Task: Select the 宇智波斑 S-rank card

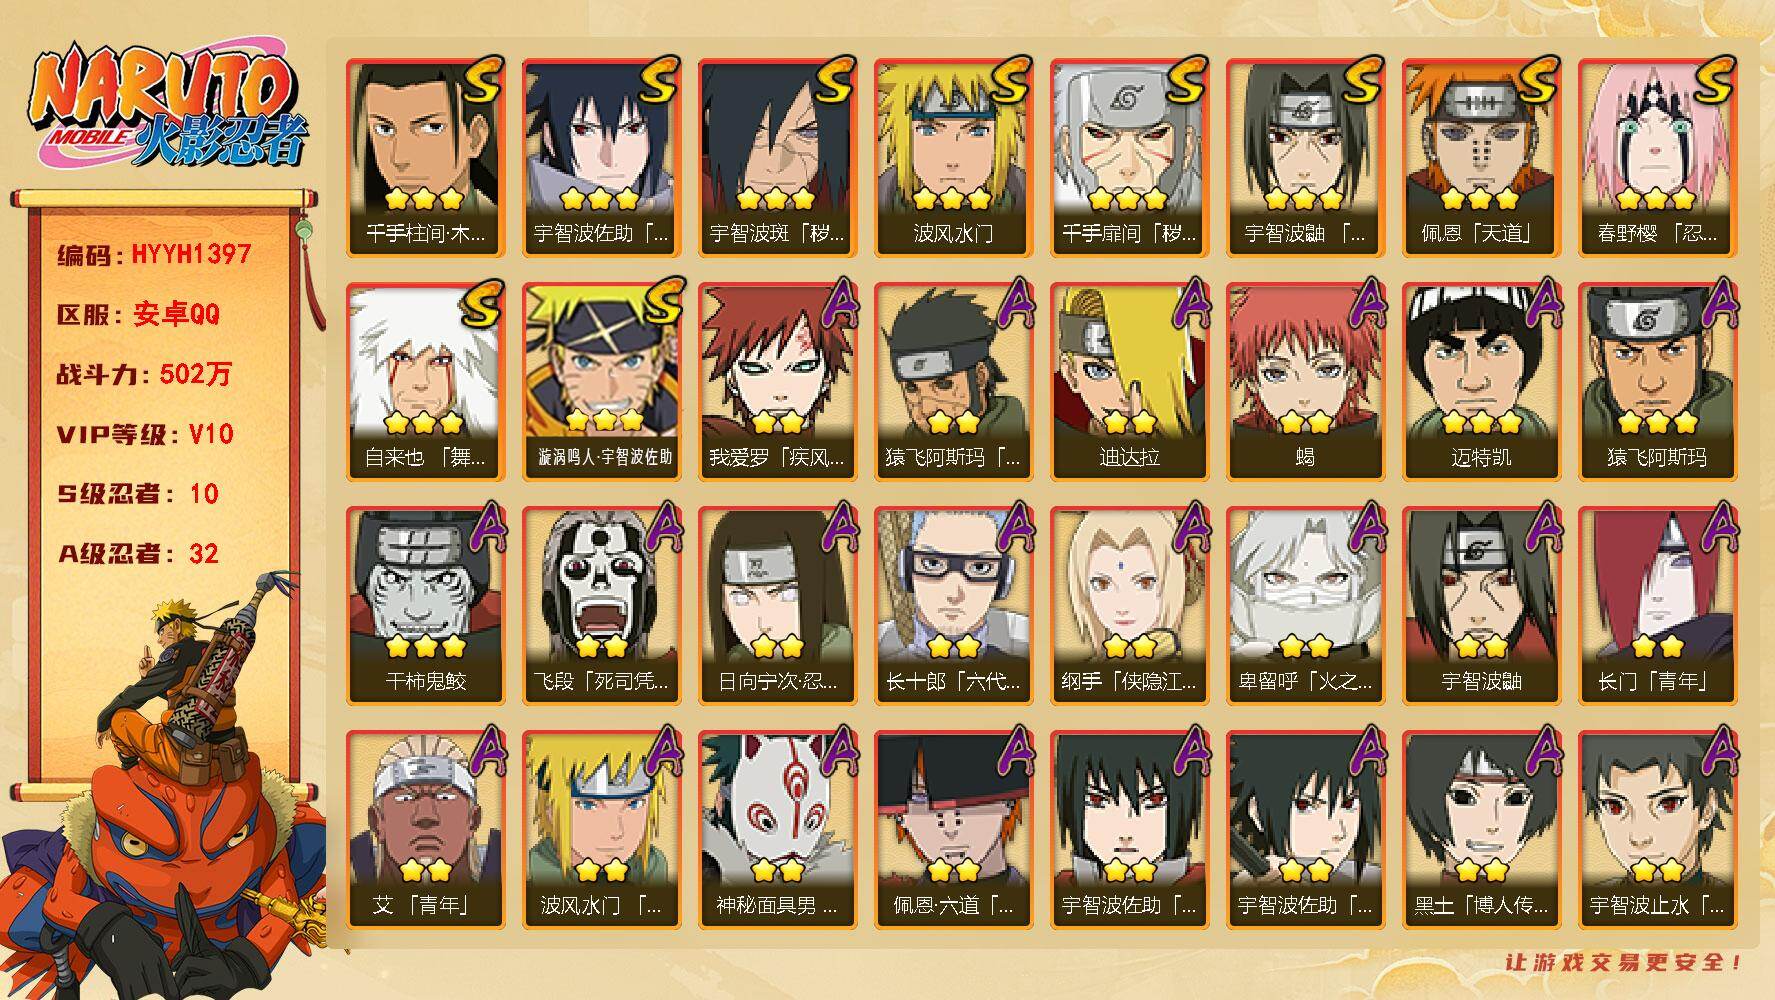Action: tap(777, 158)
